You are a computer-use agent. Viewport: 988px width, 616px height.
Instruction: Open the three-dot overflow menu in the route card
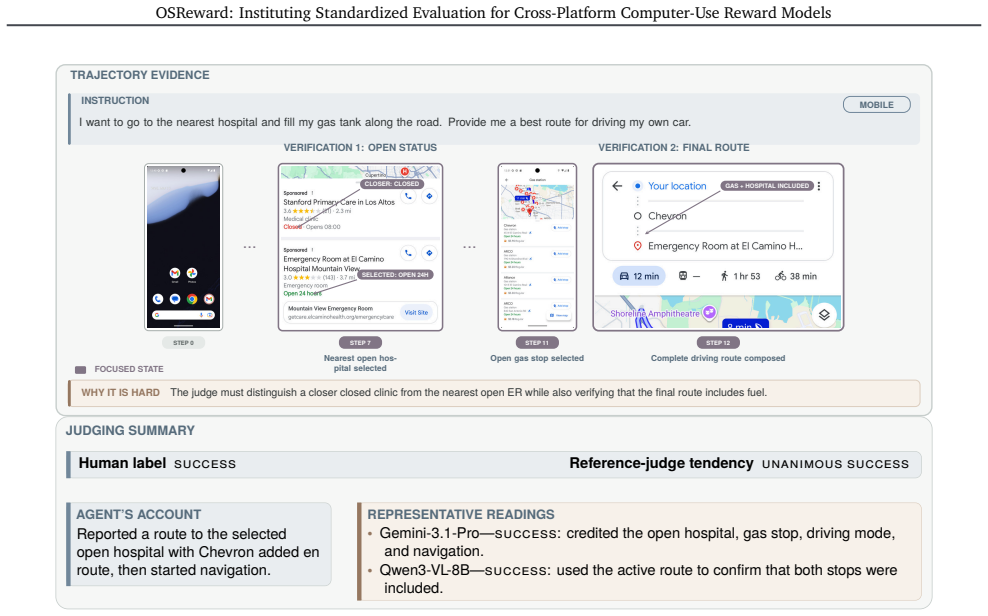pos(819,186)
